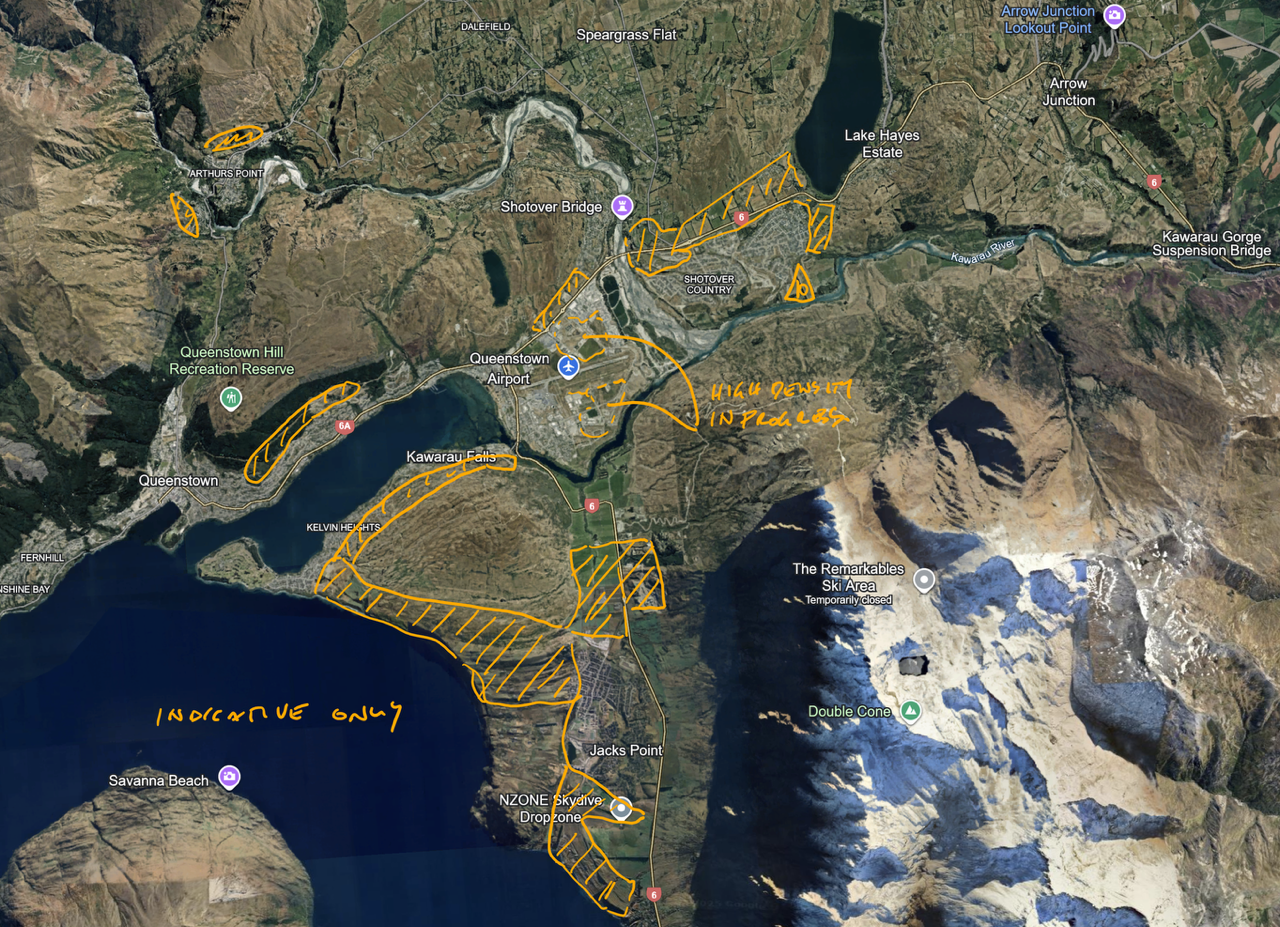
Task: Open the Savanna Beach camera marker
Action: click(x=230, y=777)
